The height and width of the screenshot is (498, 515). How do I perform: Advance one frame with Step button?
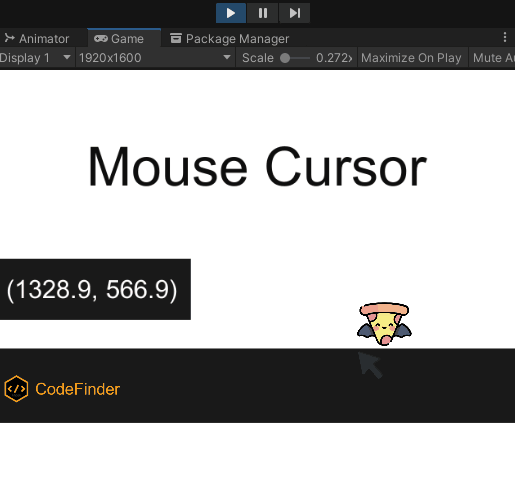(x=295, y=13)
